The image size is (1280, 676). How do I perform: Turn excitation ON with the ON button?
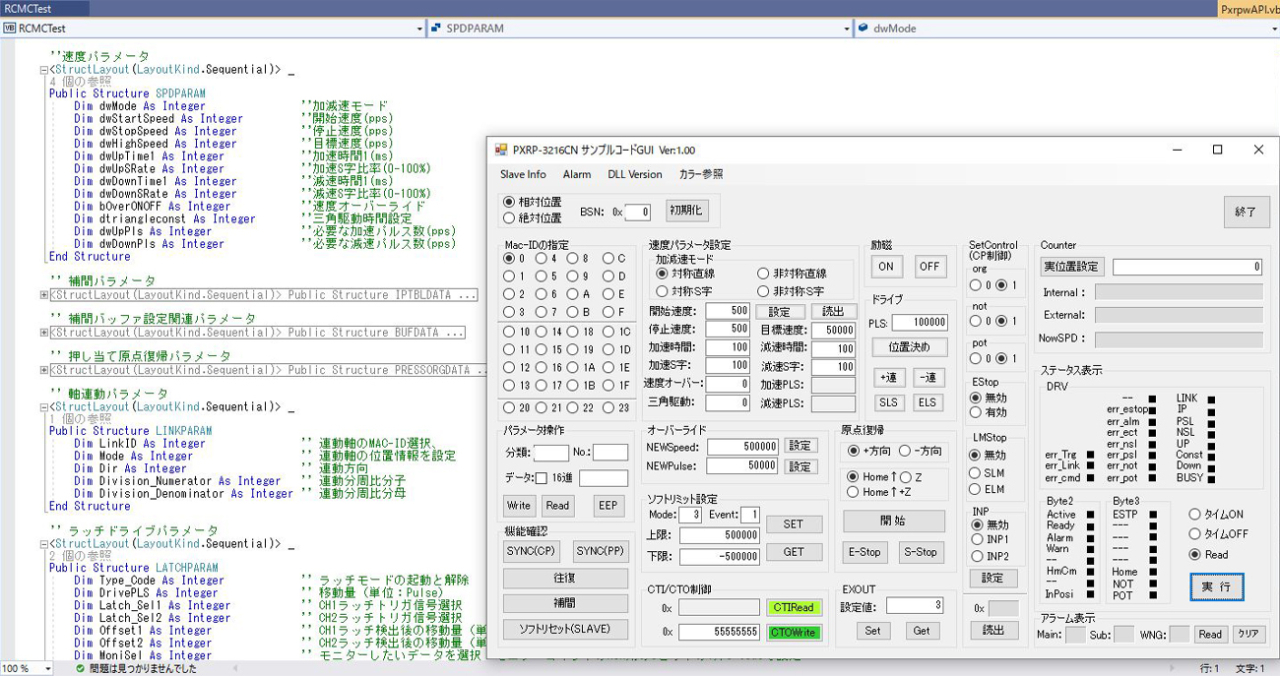click(x=885, y=266)
